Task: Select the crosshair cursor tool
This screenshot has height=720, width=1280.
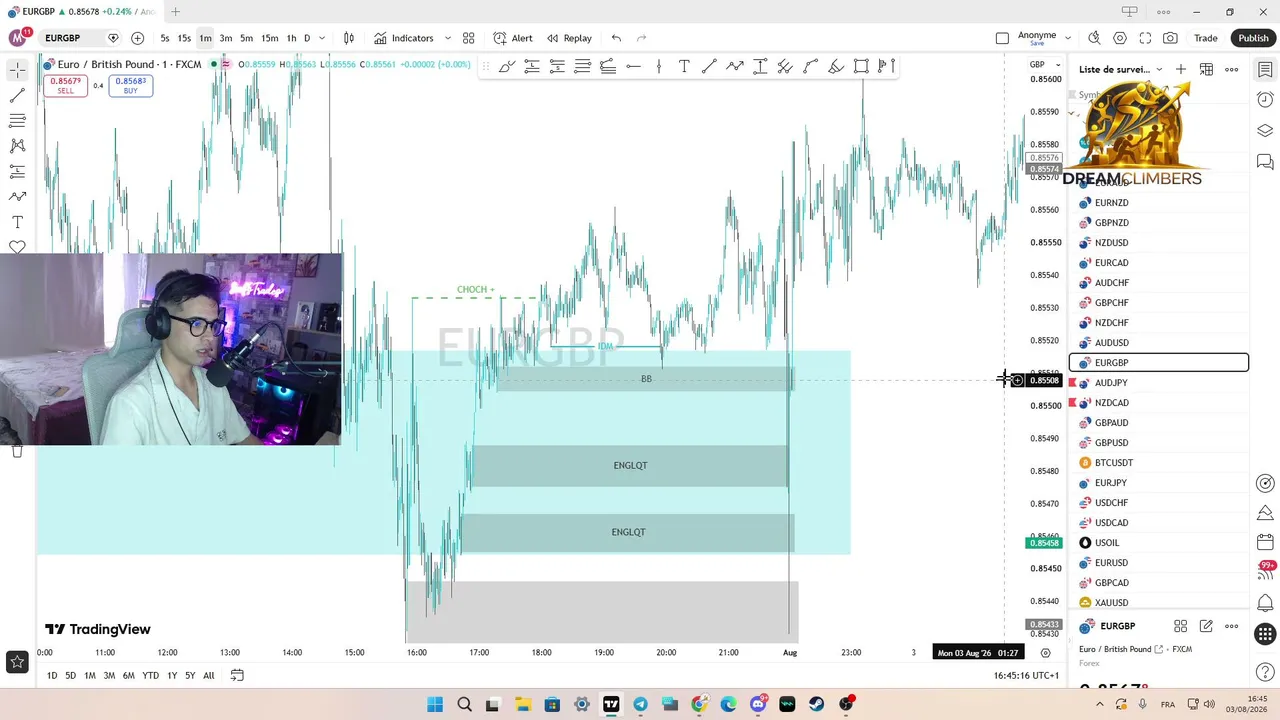Action: 17,70
